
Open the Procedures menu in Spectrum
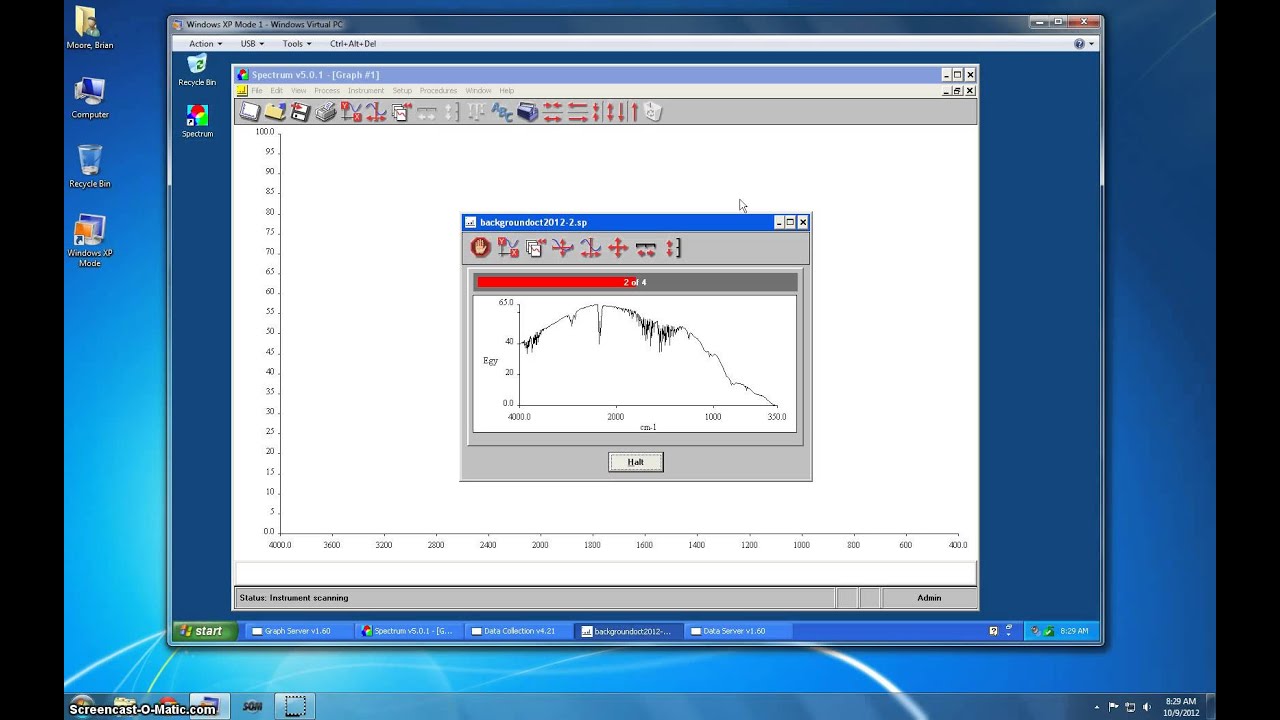(x=438, y=91)
